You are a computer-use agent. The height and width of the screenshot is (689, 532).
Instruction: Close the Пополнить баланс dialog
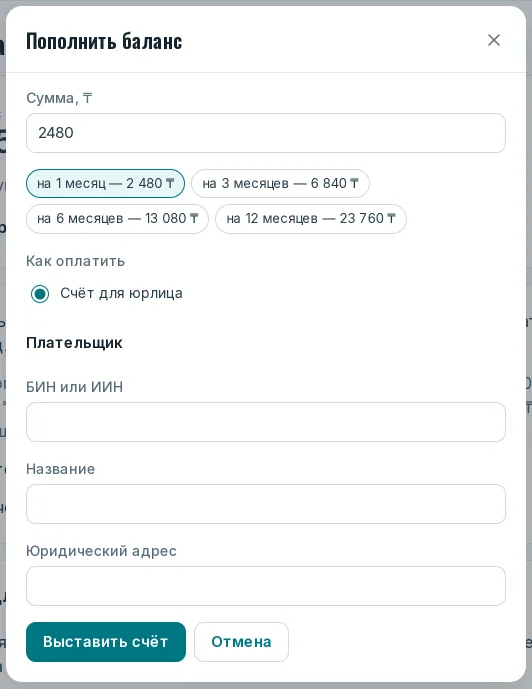[494, 40]
